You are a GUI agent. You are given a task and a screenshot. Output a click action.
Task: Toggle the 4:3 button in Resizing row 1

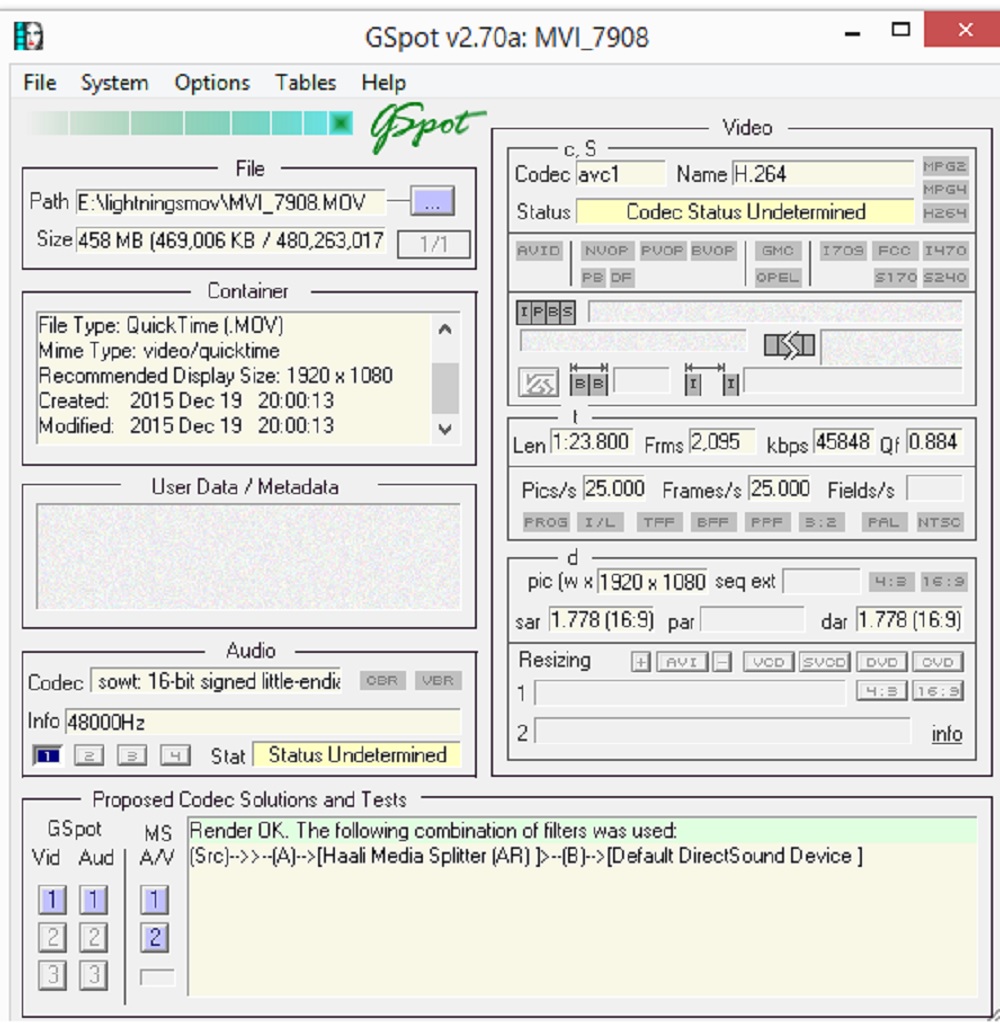coord(881,691)
